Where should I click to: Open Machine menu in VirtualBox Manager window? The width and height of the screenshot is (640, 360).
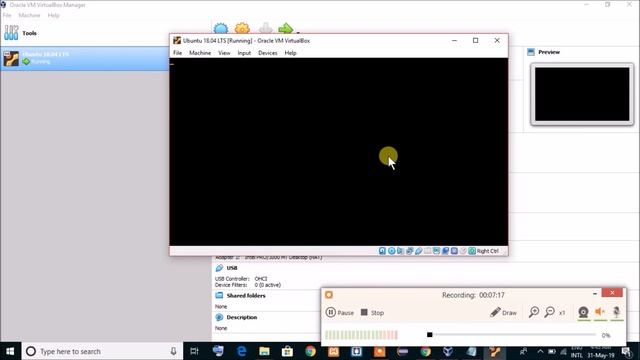[x=29, y=15]
